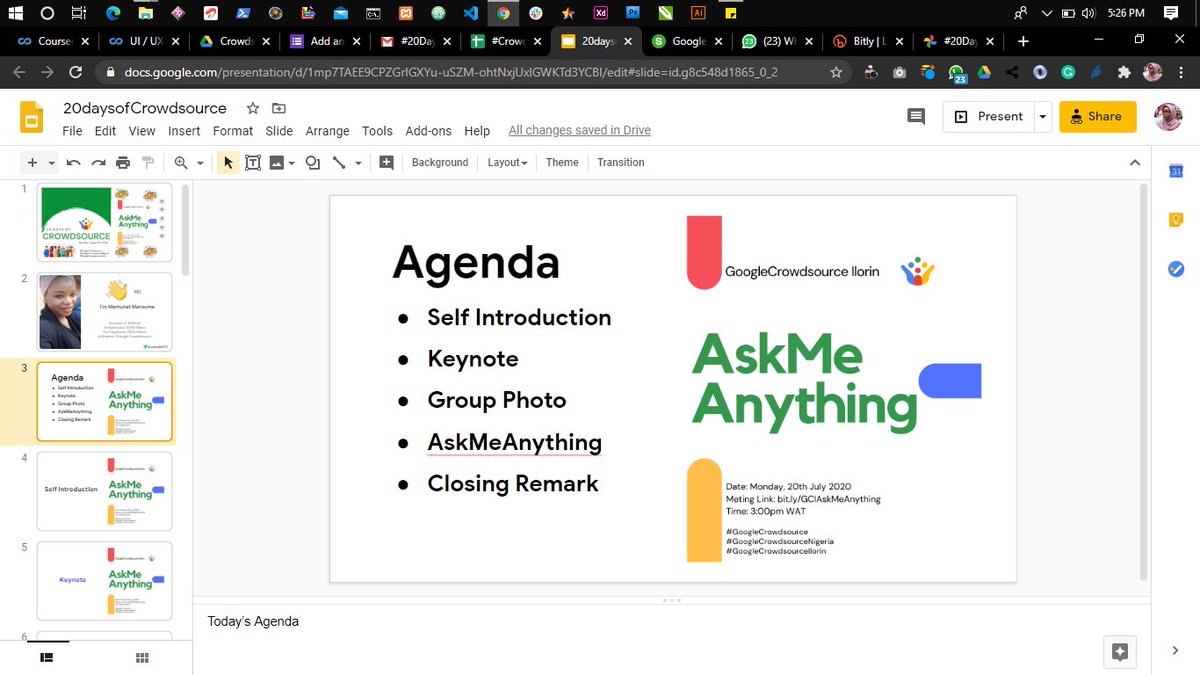The height and width of the screenshot is (675, 1200).
Task: Click the paint format roller icon
Action: [148, 162]
